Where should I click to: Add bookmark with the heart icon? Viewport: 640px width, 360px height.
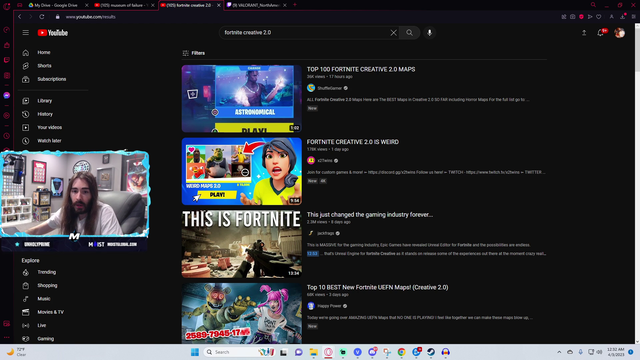pyautogui.click(x=599, y=17)
